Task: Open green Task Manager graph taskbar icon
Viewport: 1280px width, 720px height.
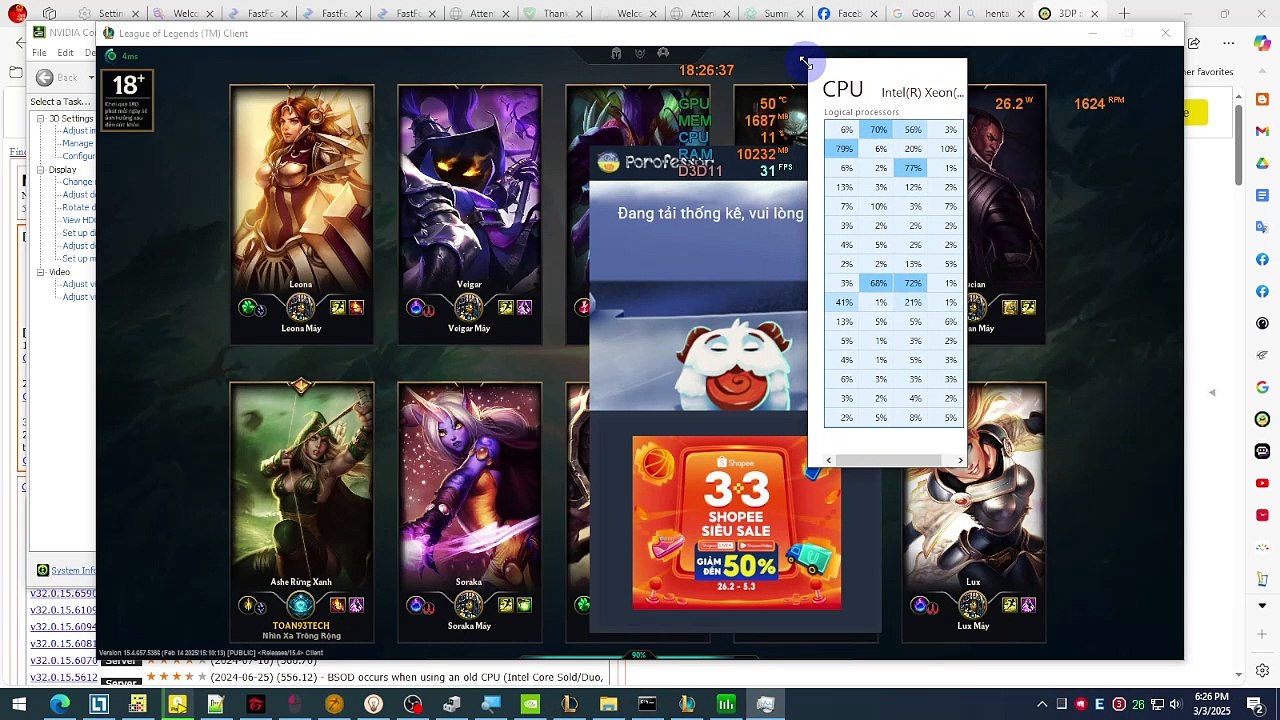Action: (x=726, y=704)
